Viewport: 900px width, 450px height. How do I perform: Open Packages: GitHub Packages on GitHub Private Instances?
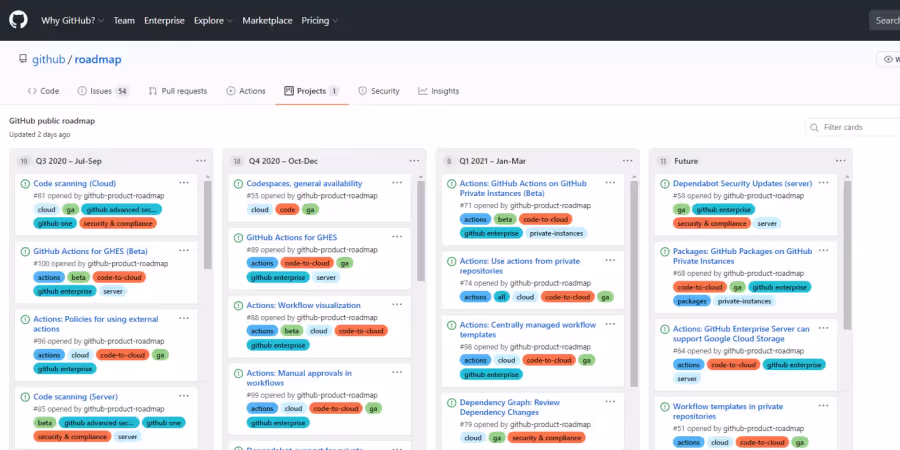[x=742, y=256]
